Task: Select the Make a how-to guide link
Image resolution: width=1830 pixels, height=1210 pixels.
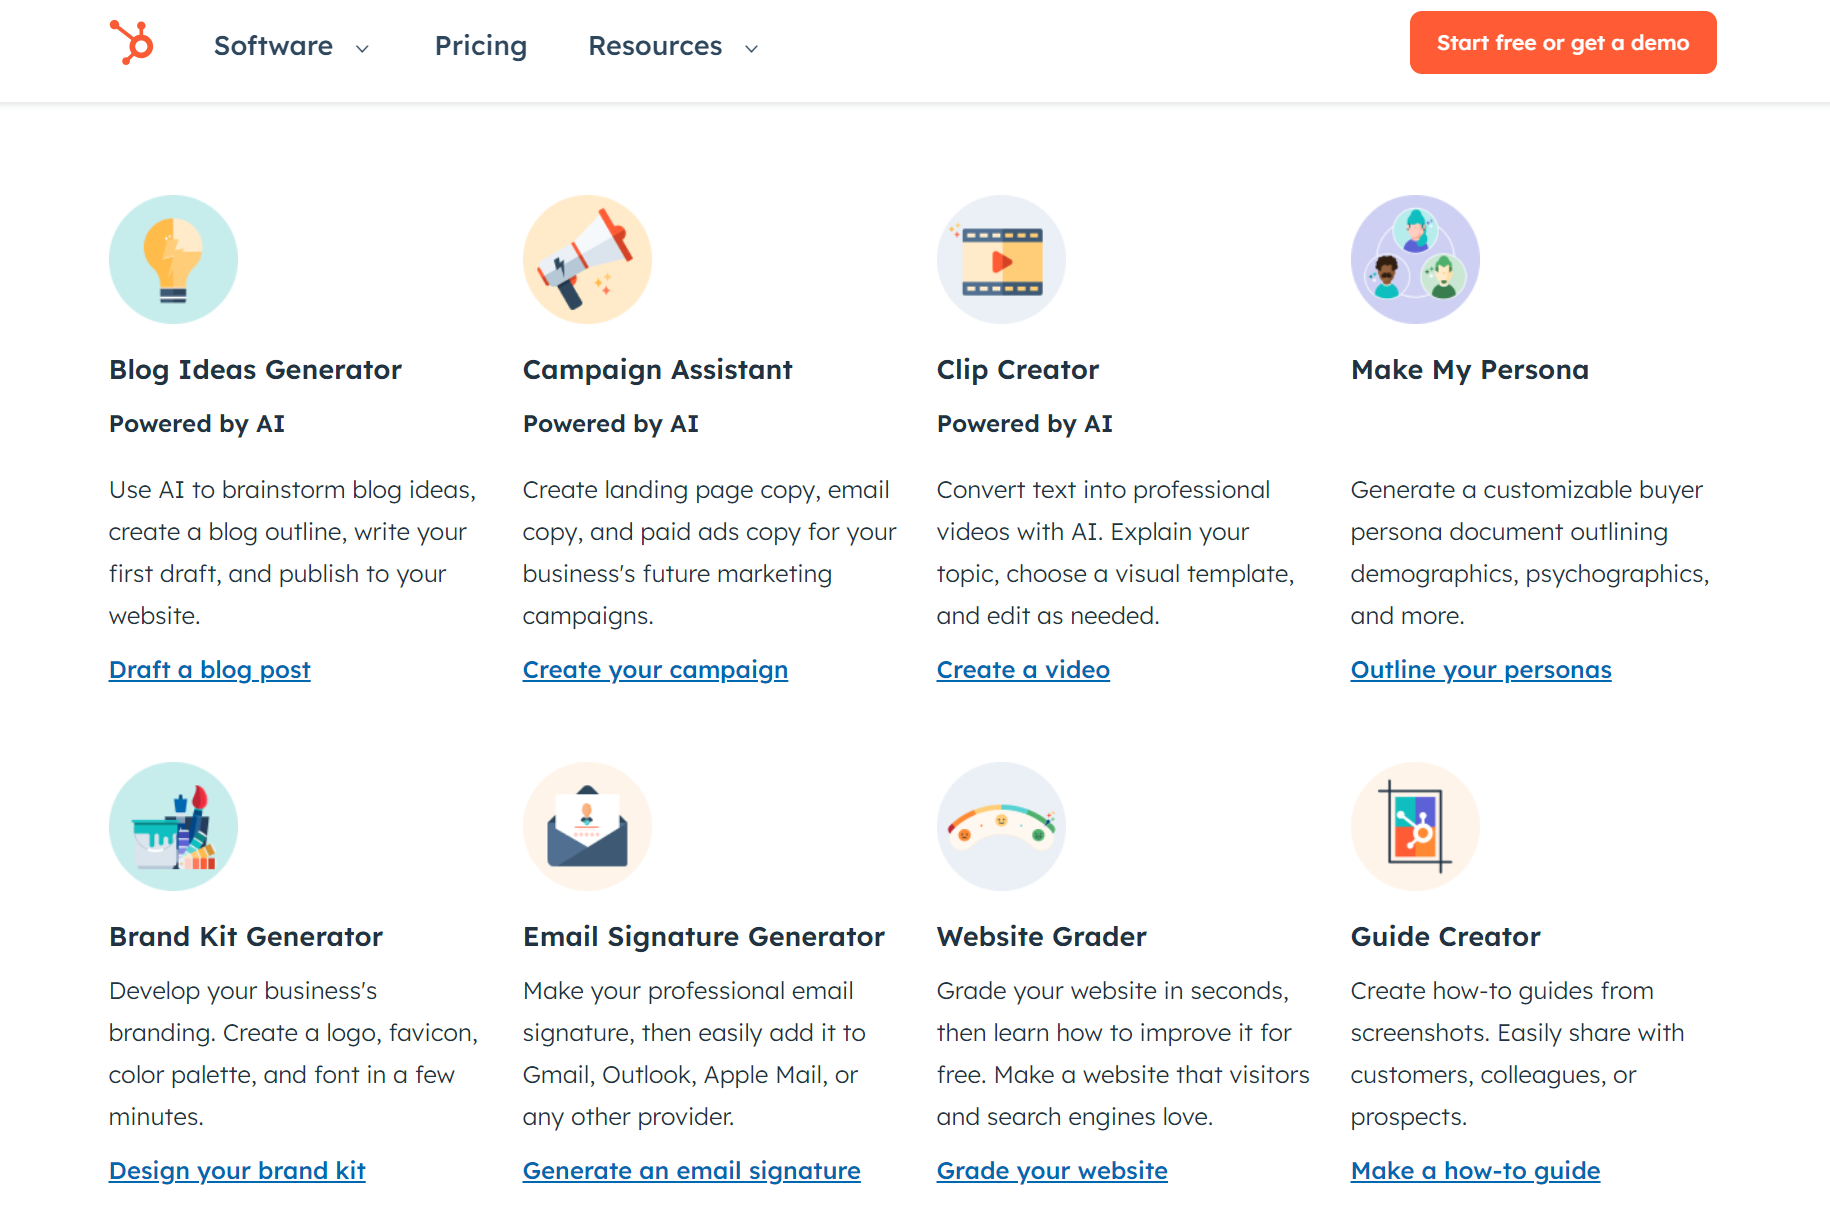Action: coord(1475,1170)
